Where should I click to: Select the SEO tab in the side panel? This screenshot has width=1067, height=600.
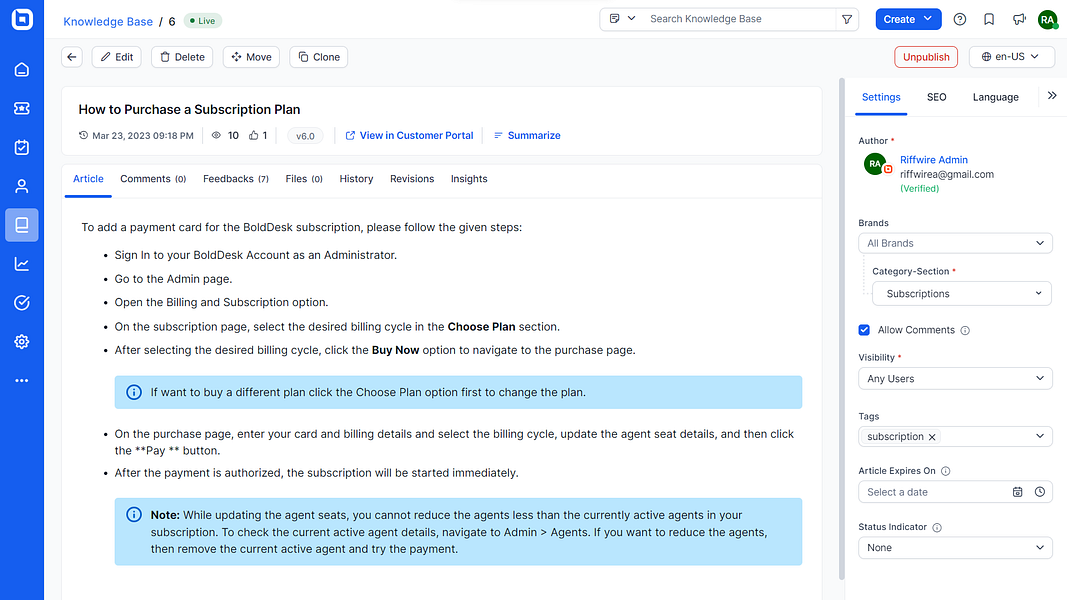point(936,97)
